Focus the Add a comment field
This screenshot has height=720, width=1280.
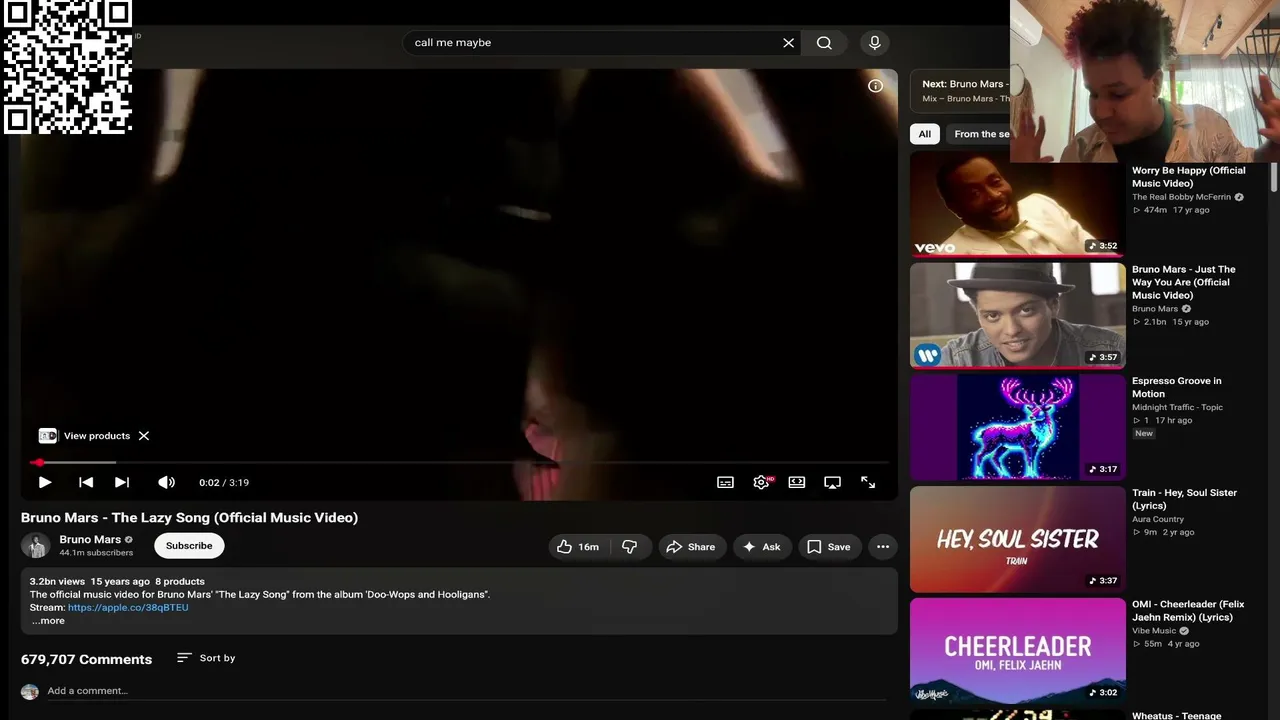466,691
